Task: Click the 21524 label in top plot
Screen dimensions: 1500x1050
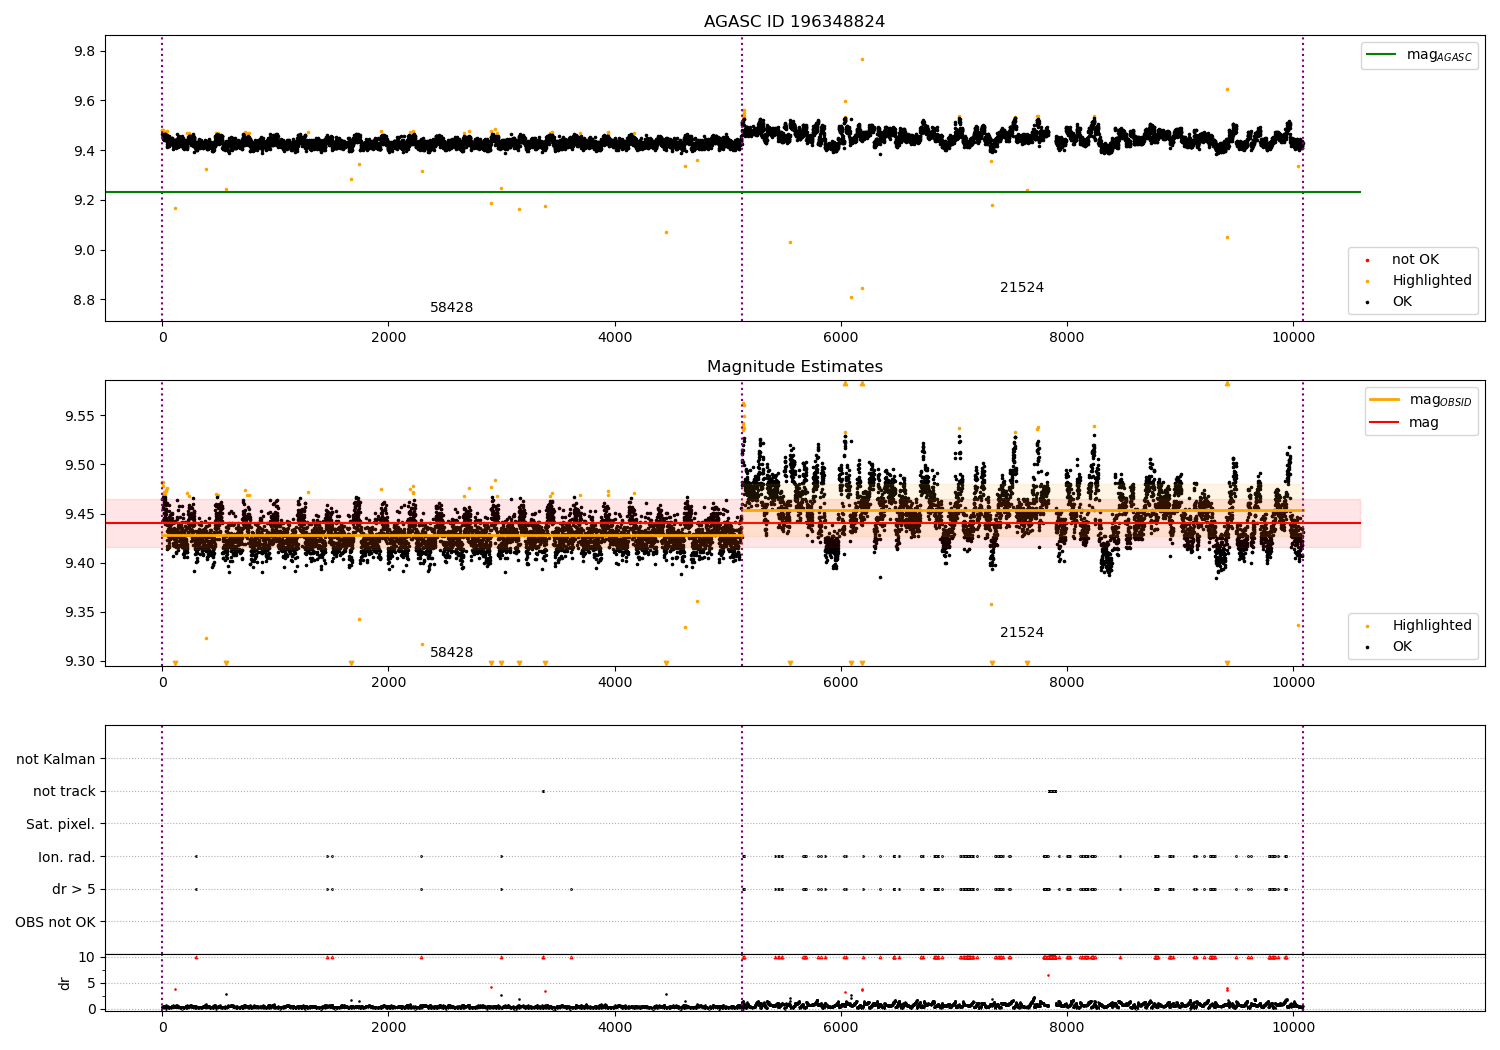Action: [1021, 288]
